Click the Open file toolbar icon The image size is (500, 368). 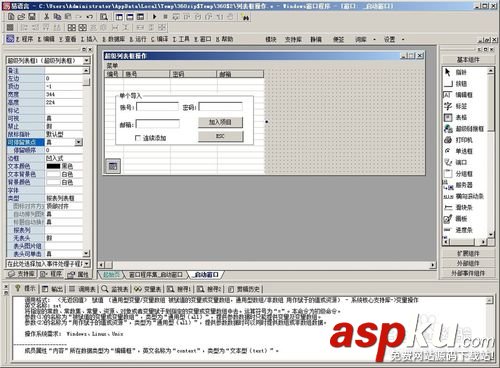pos(21,16)
